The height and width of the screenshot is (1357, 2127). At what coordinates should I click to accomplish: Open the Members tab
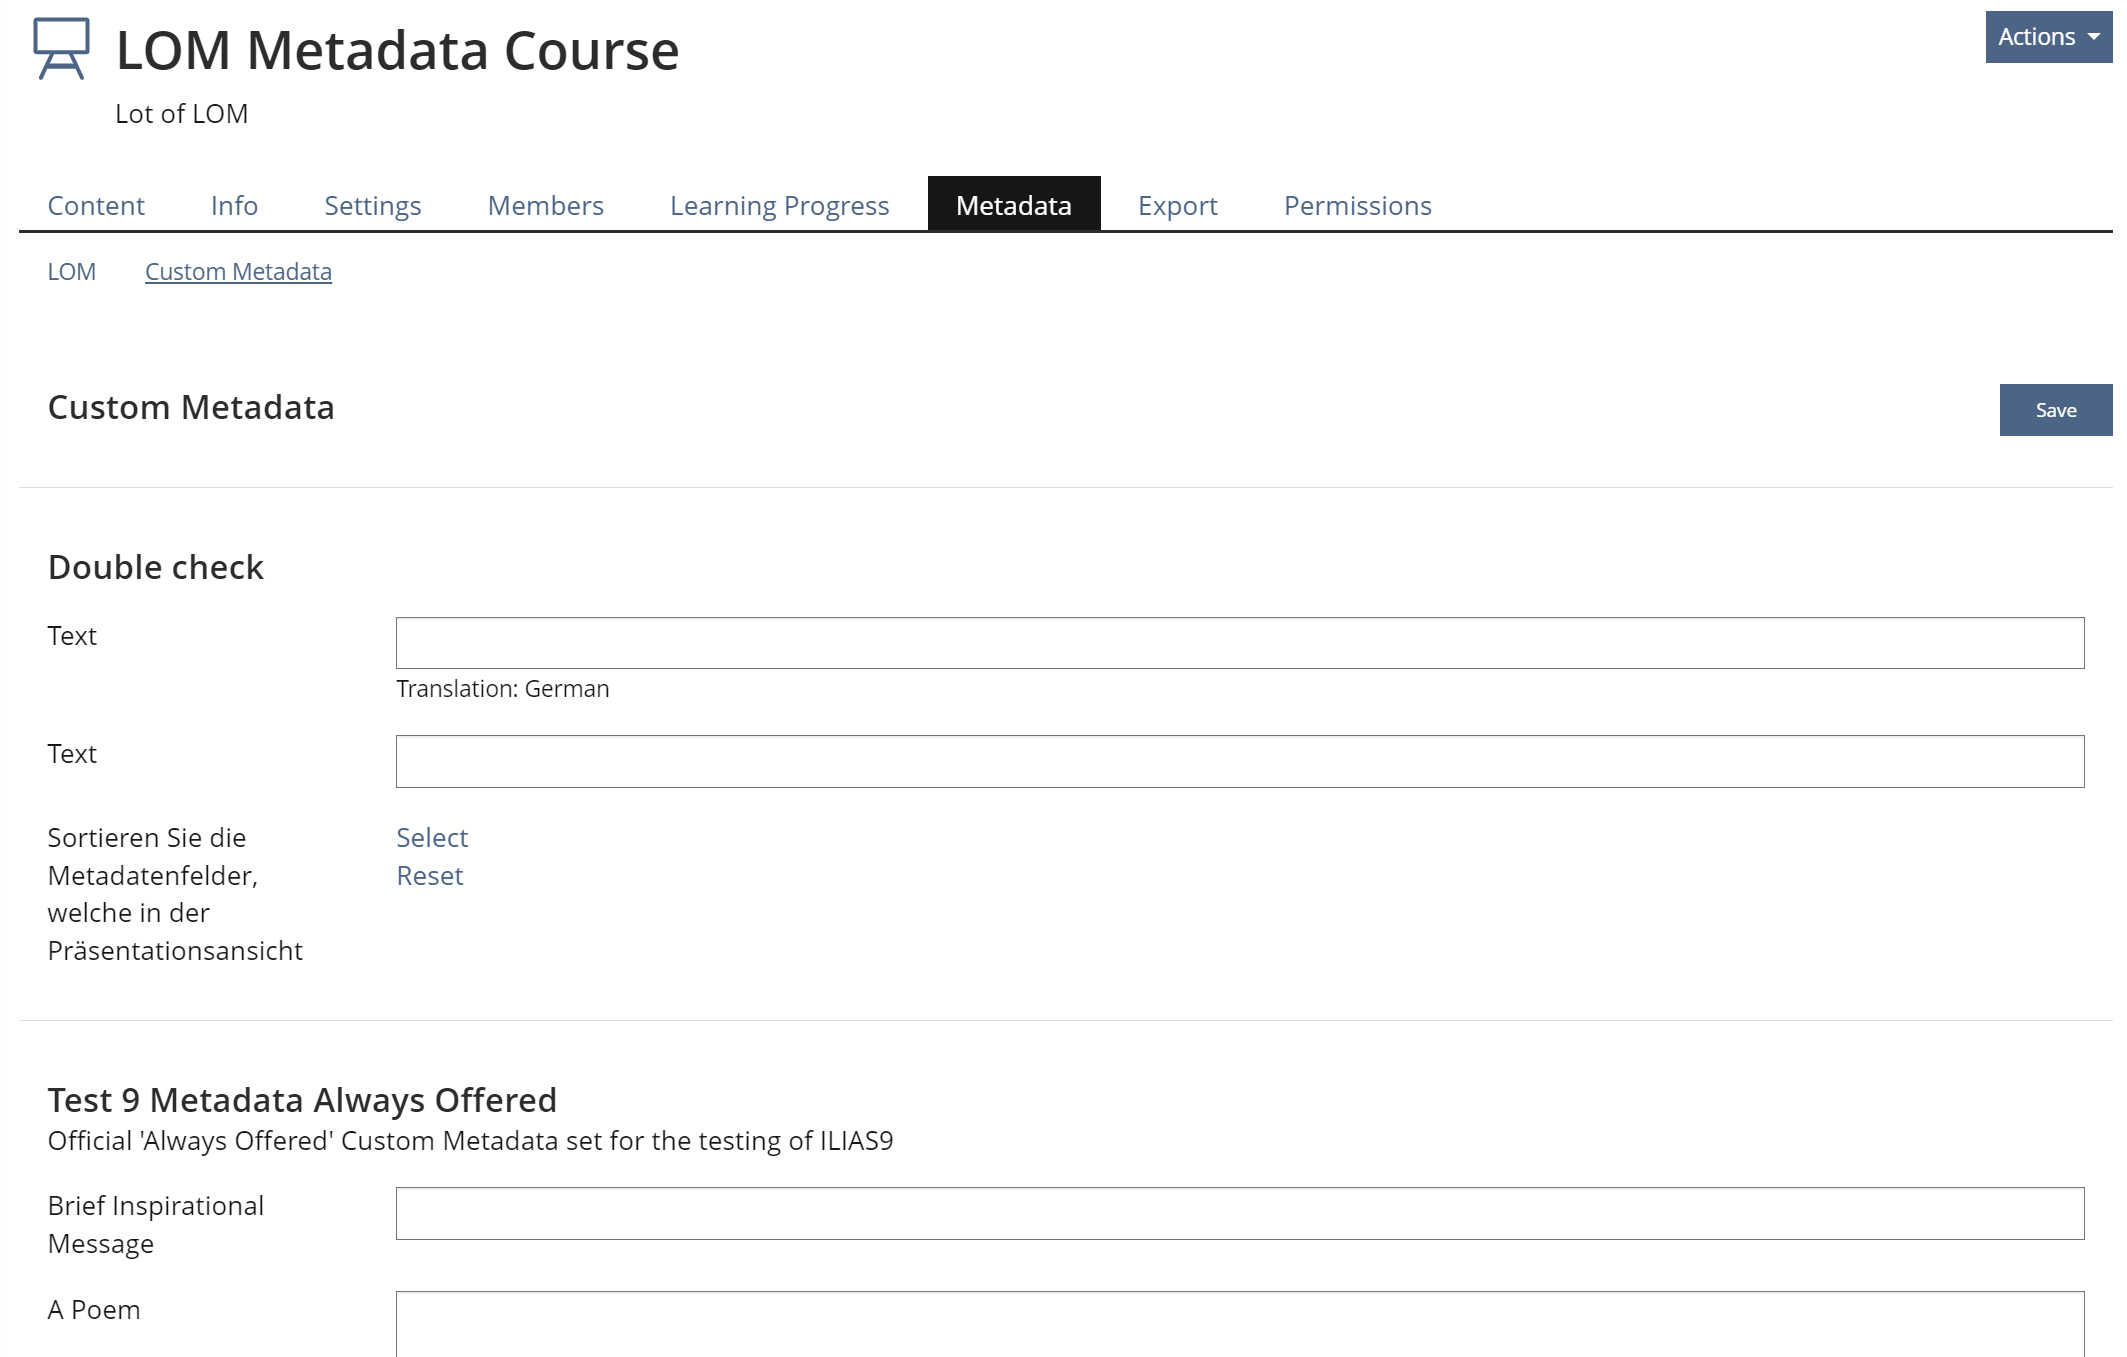coord(545,205)
